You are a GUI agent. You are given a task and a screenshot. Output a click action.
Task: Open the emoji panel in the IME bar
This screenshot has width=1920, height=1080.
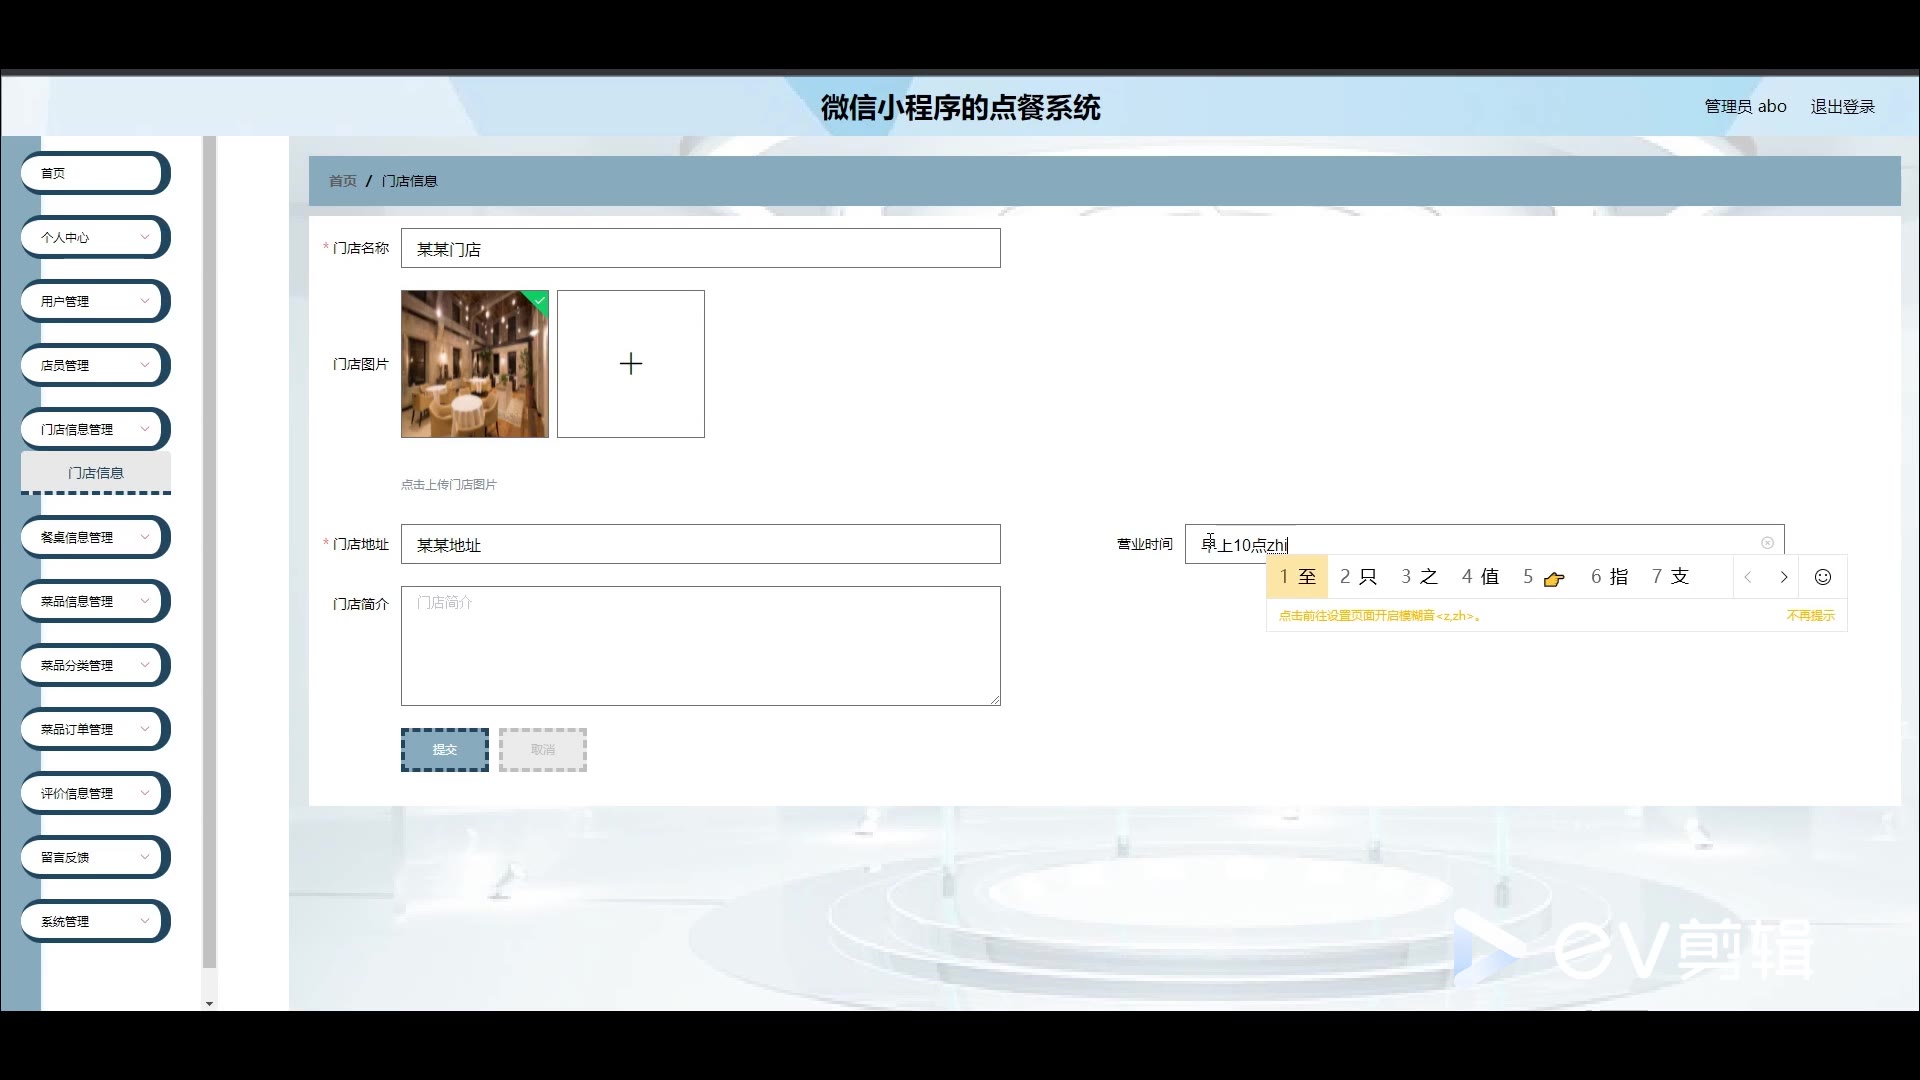(x=1822, y=577)
